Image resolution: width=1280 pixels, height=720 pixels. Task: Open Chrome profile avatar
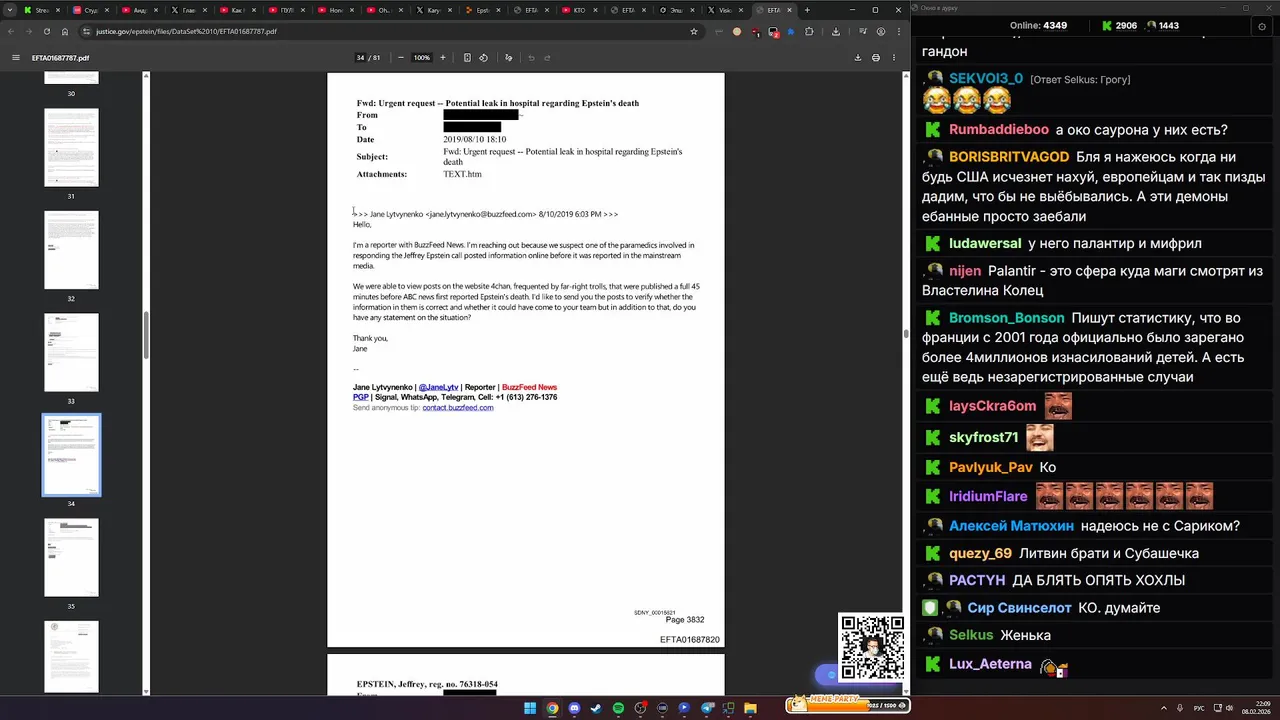pos(880,31)
